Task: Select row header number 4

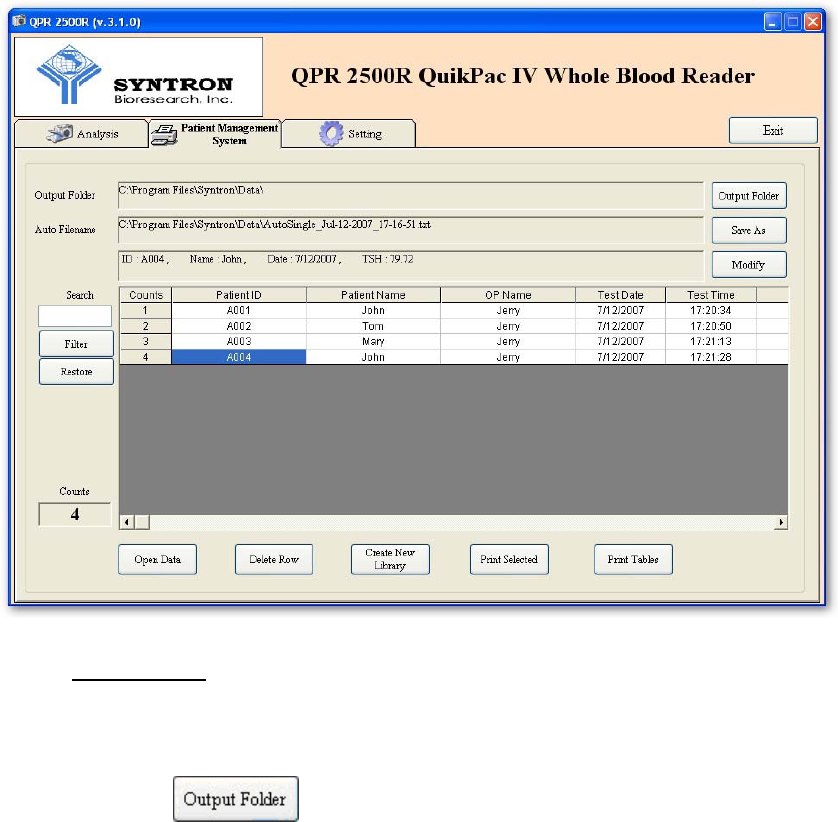Action: (x=145, y=357)
